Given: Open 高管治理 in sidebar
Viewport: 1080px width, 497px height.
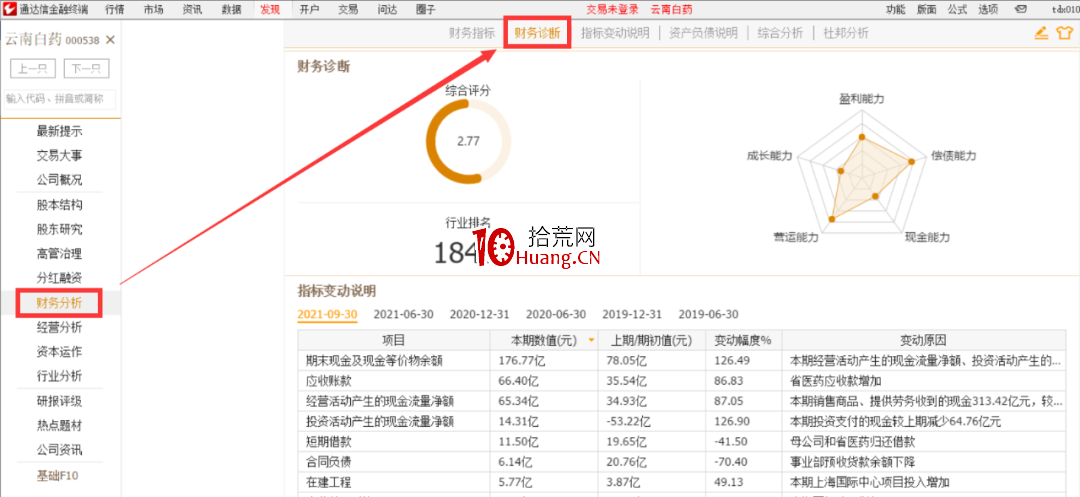Looking at the screenshot, I should 60,253.
